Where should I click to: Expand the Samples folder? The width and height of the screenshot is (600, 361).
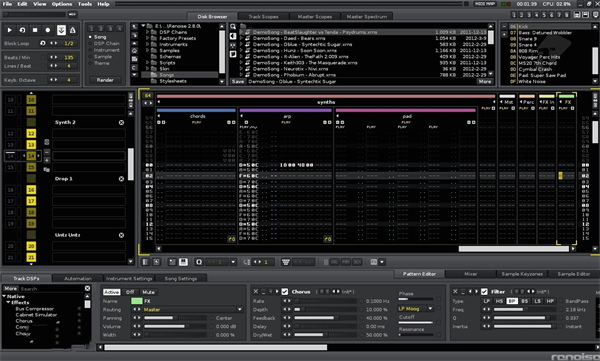[x=147, y=51]
